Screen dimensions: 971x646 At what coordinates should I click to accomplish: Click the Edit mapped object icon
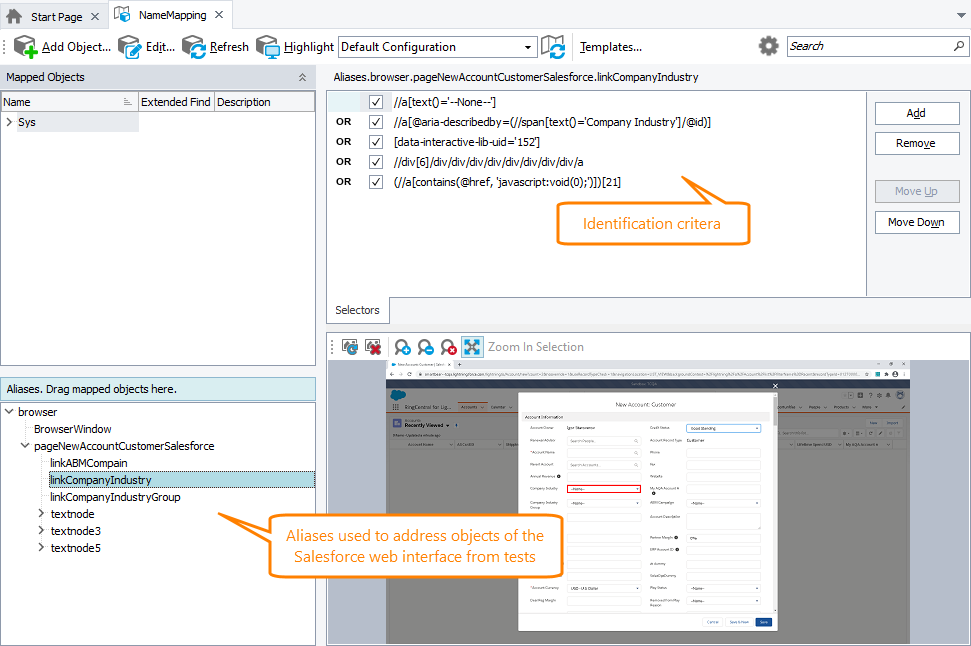point(130,46)
